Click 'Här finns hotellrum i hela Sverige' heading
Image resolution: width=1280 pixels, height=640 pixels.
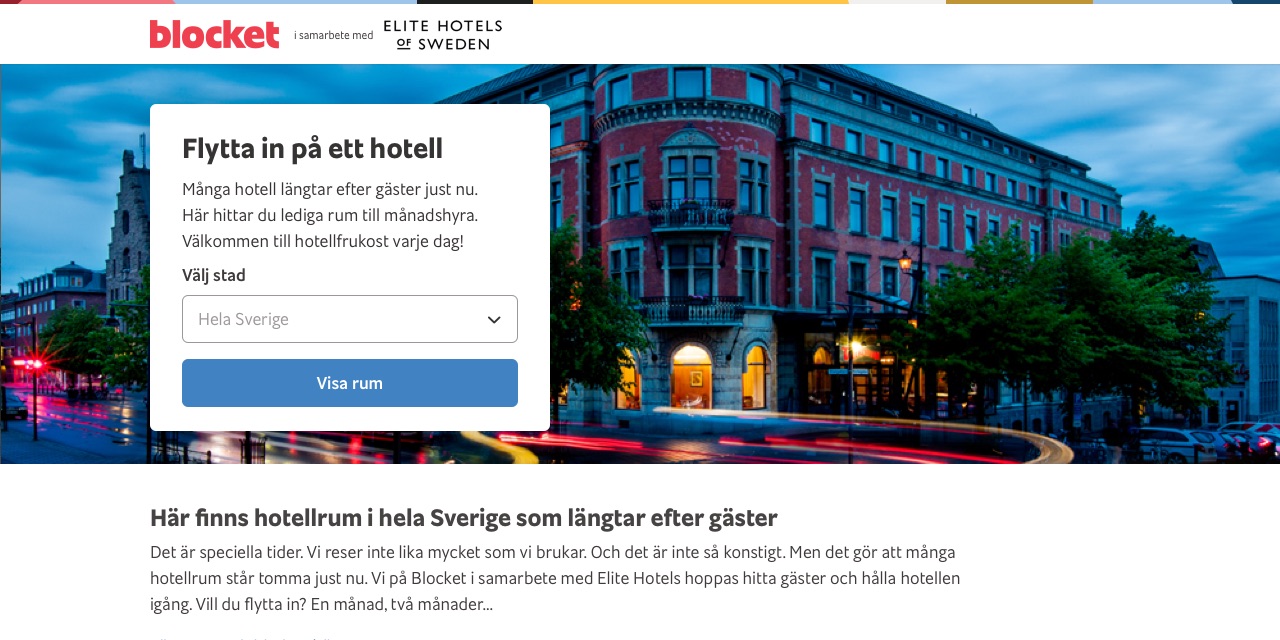click(x=464, y=518)
